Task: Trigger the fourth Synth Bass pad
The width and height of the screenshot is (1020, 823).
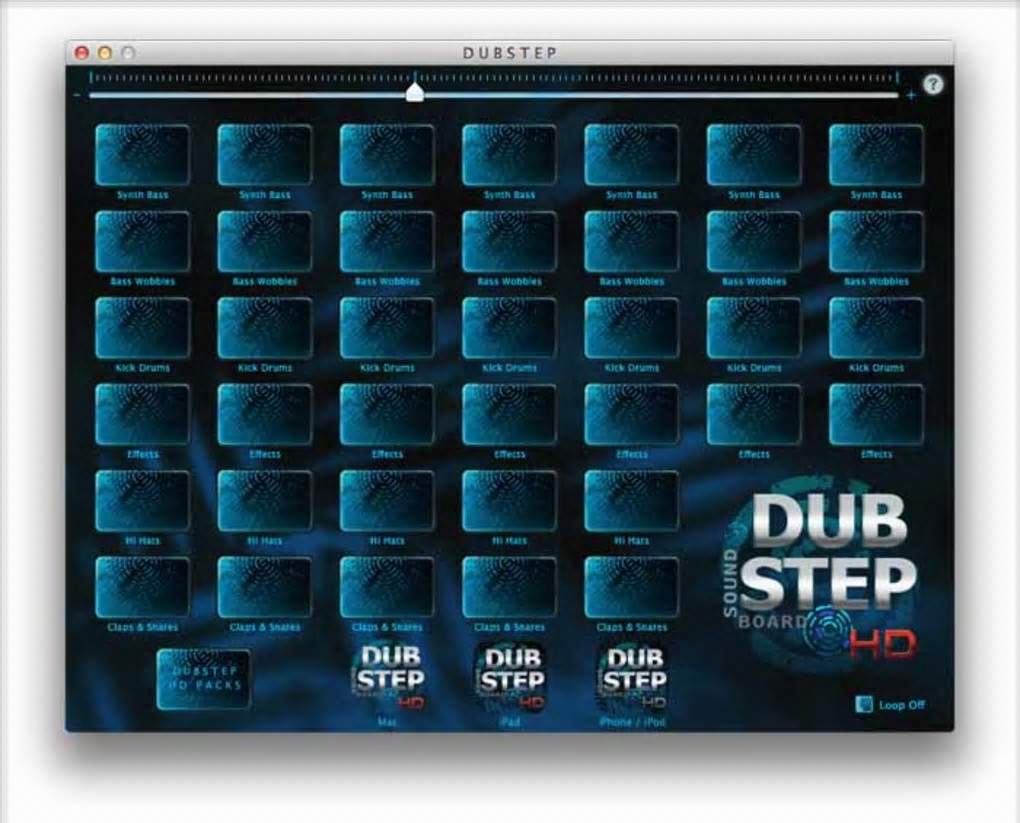Action: 509,155
